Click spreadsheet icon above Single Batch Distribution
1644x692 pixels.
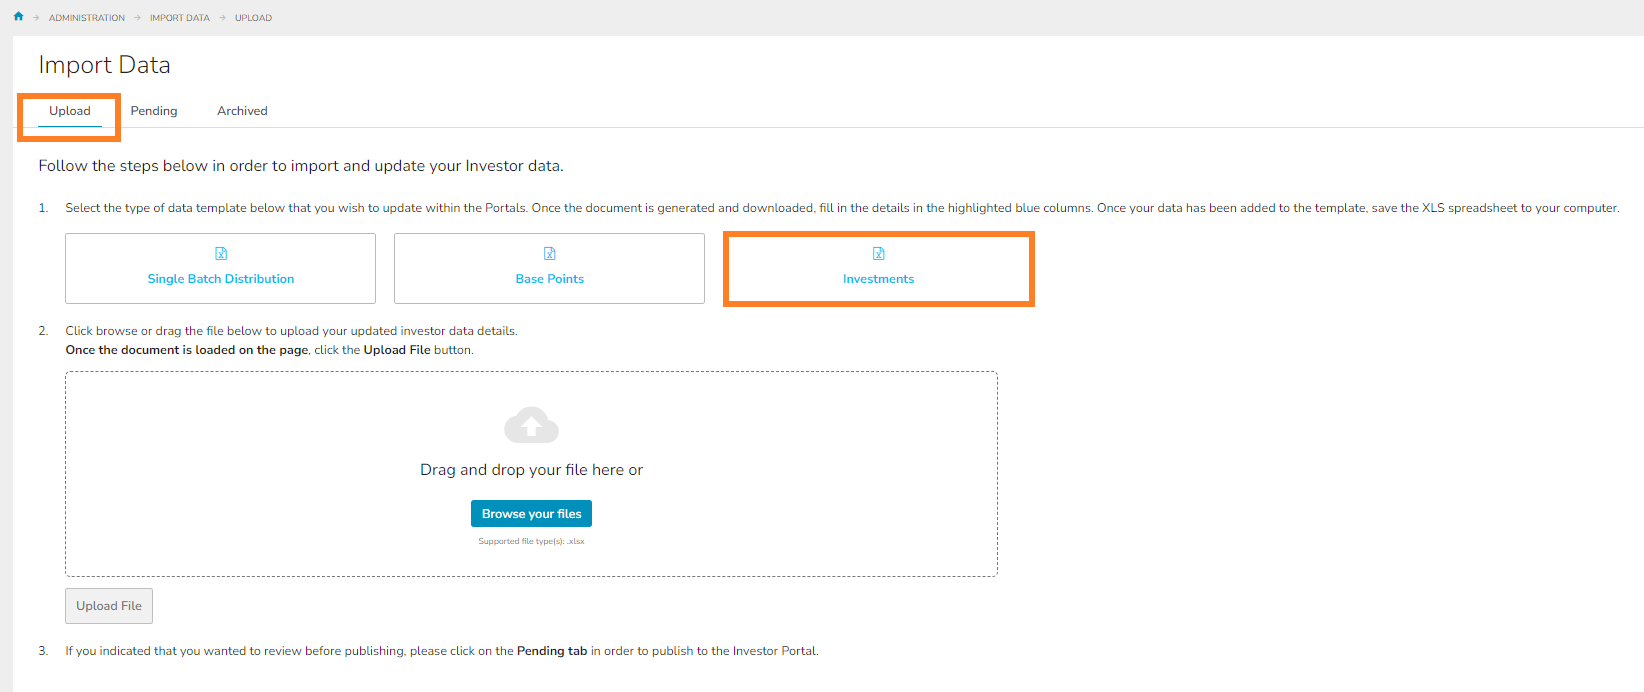click(x=221, y=254)
